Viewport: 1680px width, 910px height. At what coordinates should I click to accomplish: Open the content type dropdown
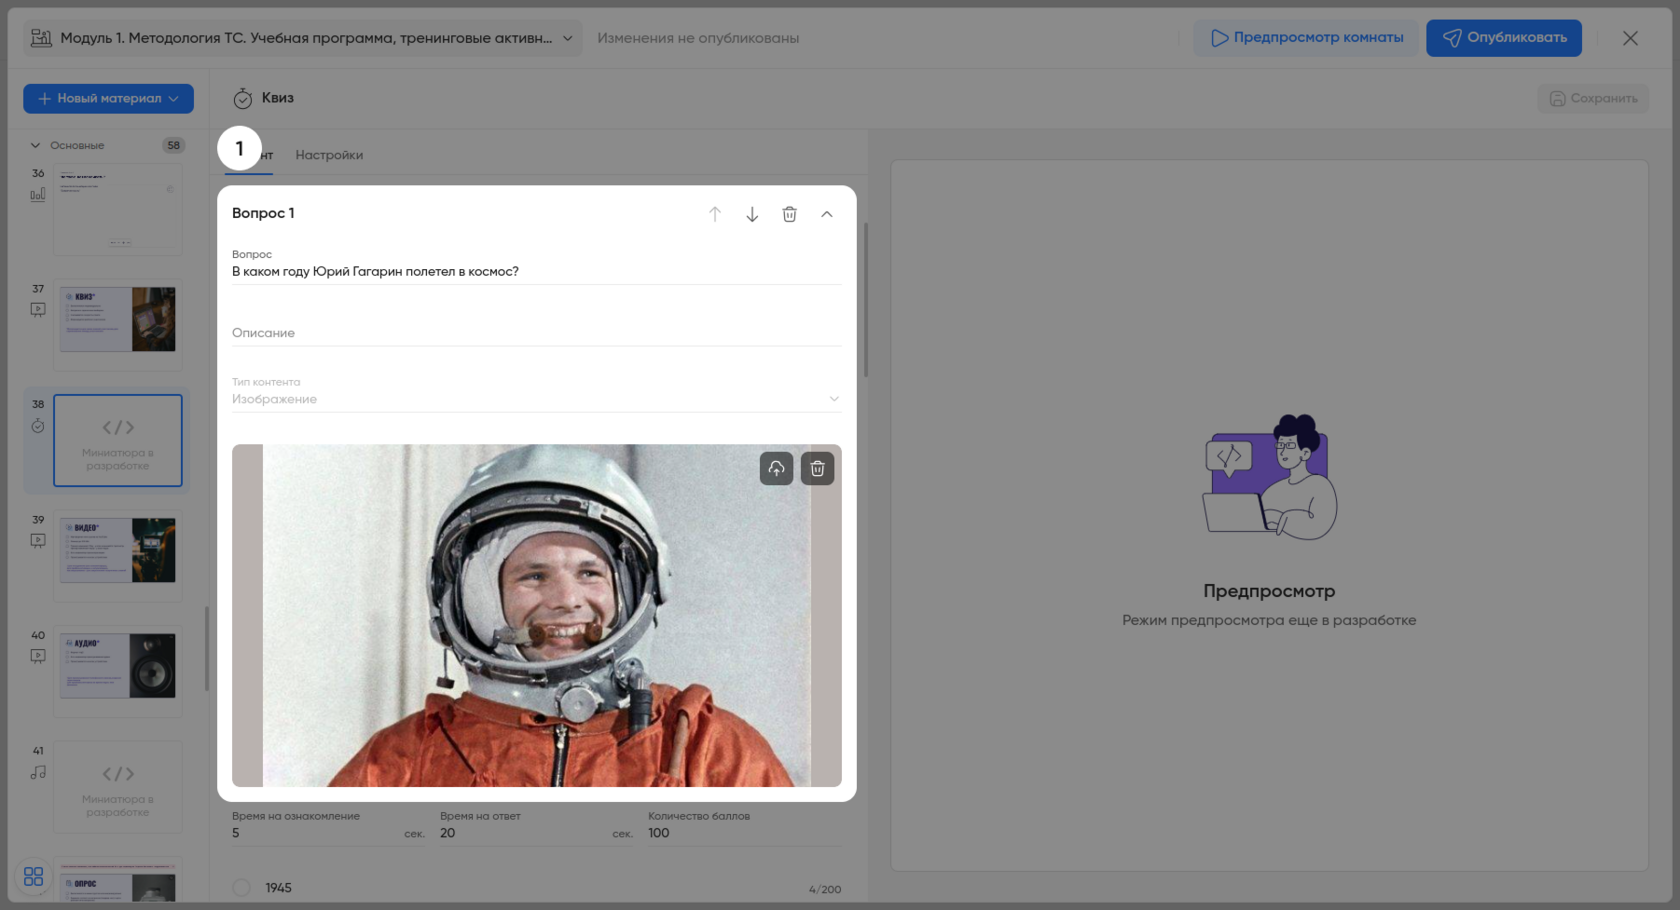pos(536,399)
